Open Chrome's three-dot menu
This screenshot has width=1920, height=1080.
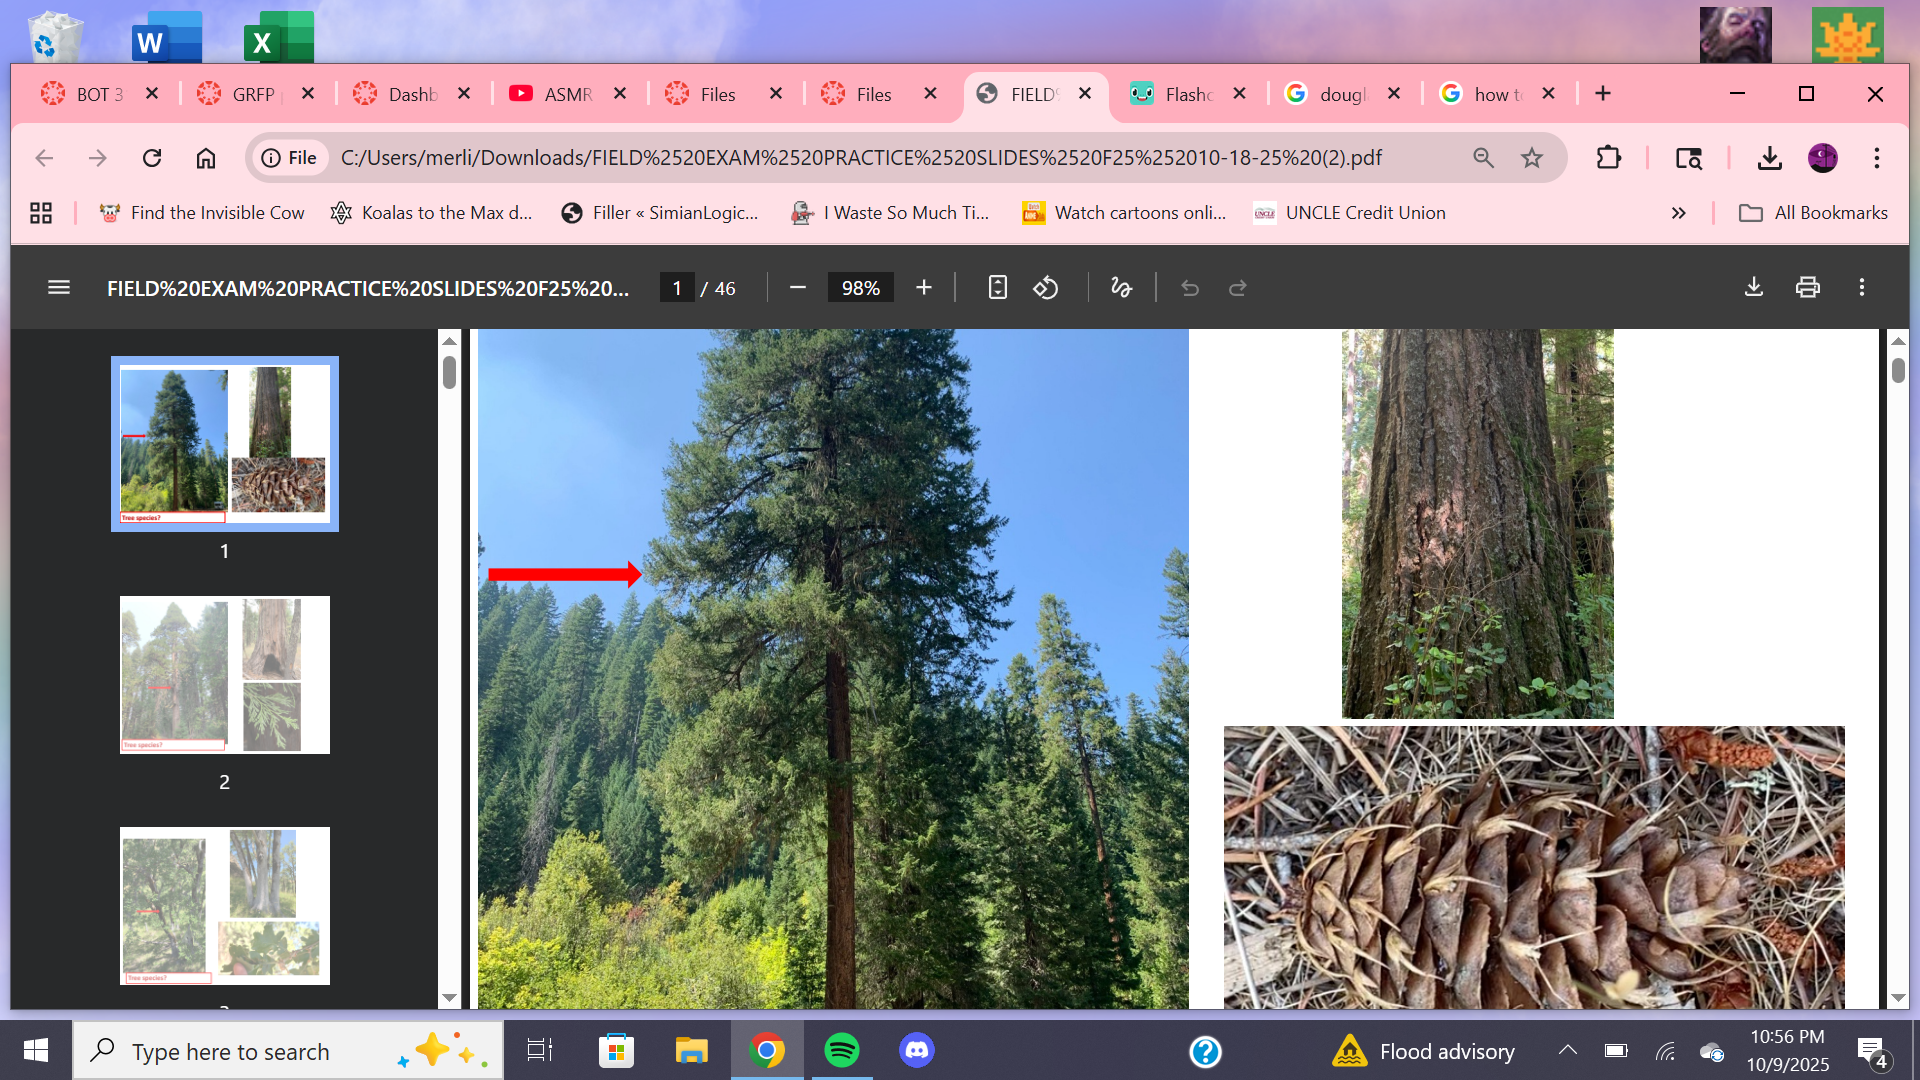(x=1876, y=158)
